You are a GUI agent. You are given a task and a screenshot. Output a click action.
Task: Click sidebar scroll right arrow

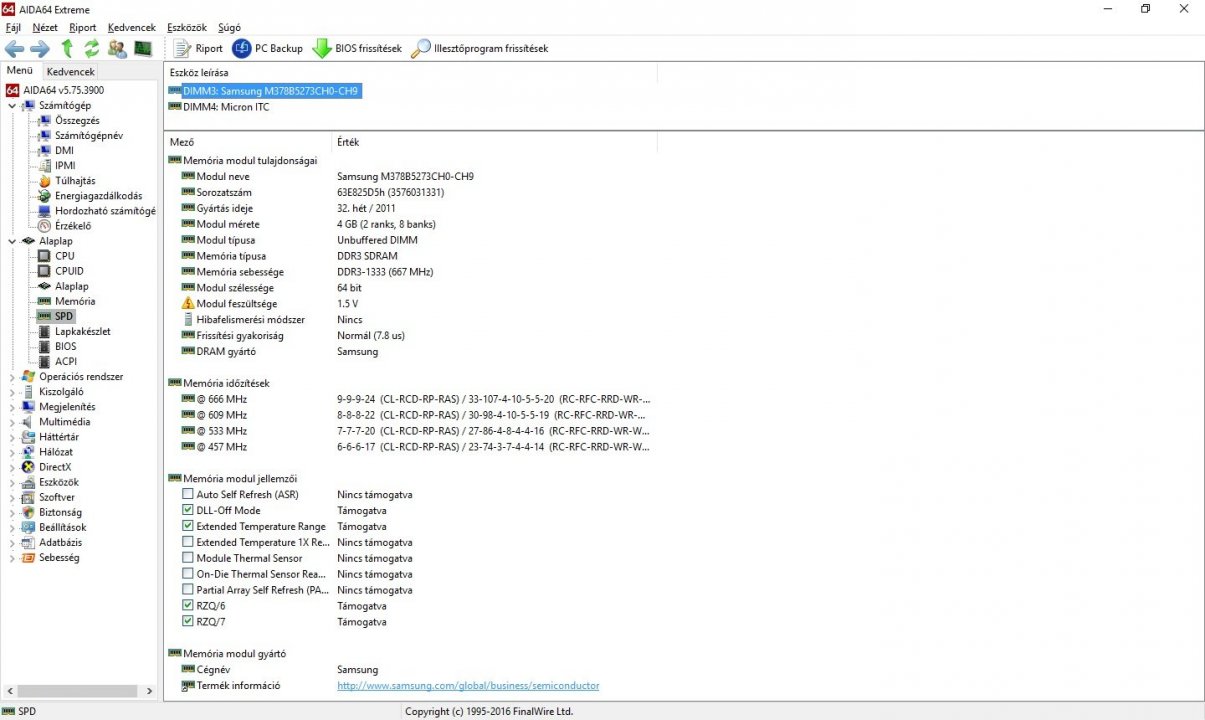(150, 691)
